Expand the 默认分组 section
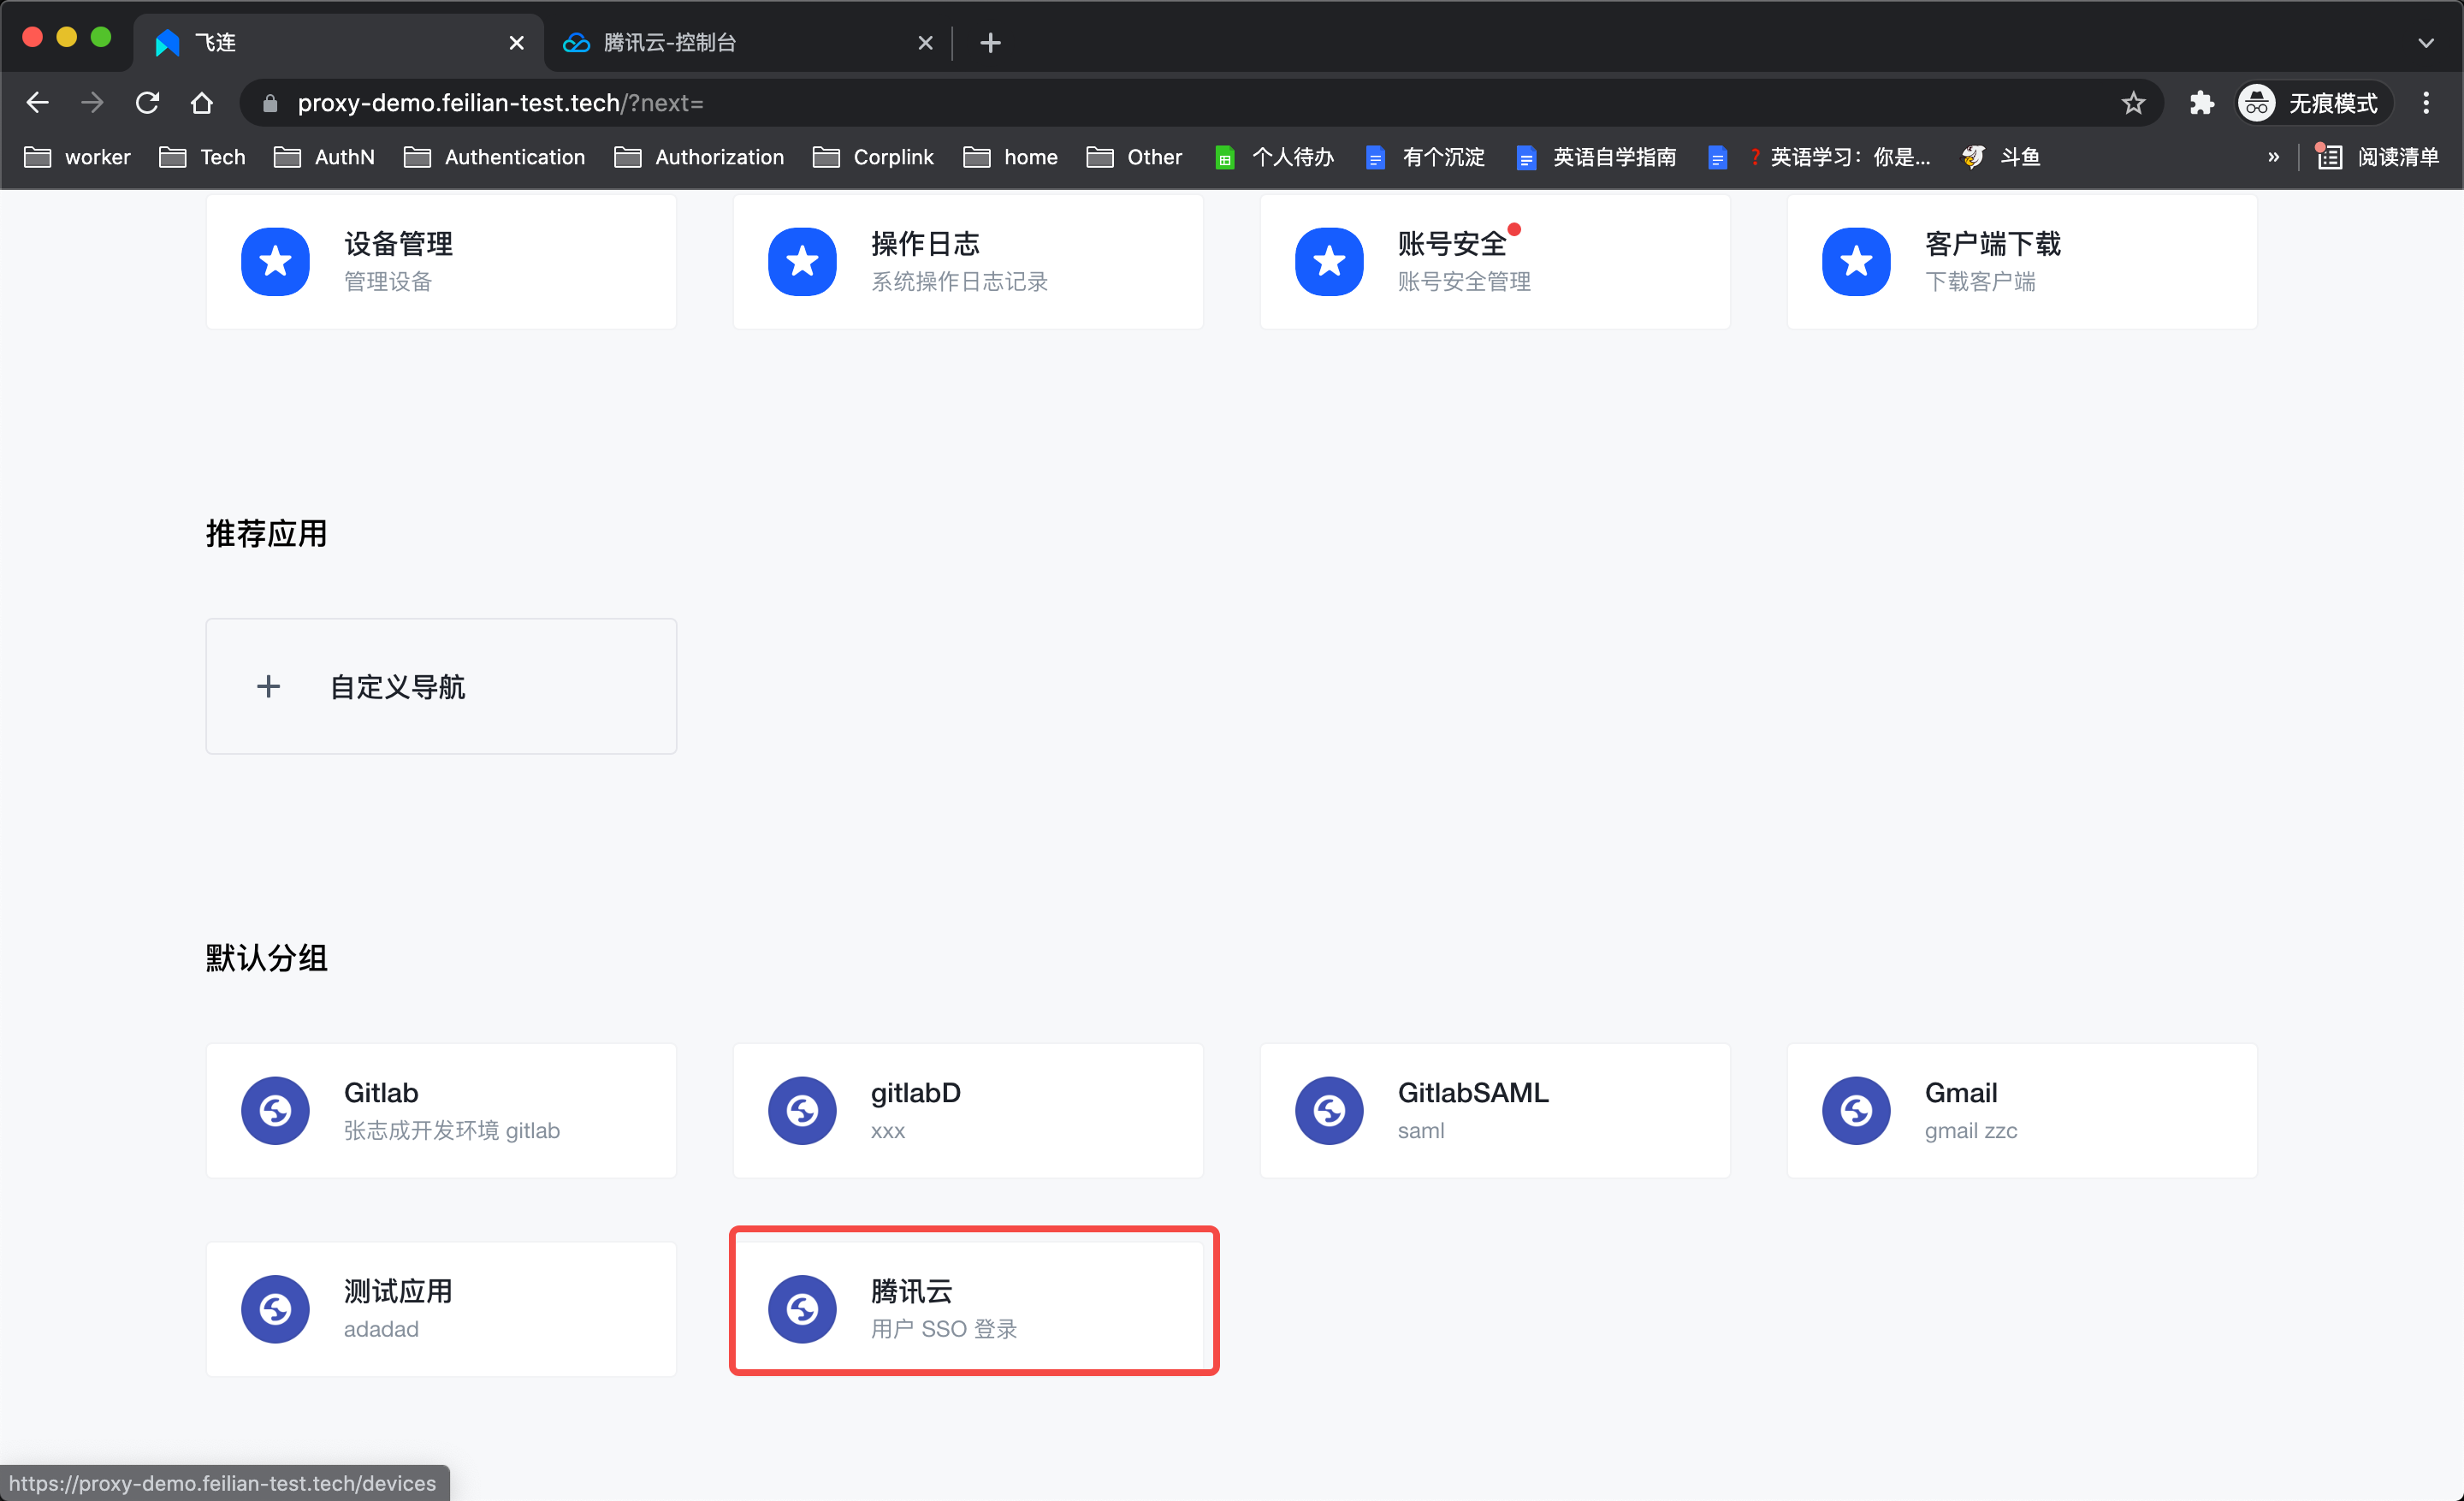 [x=269, y=959]
